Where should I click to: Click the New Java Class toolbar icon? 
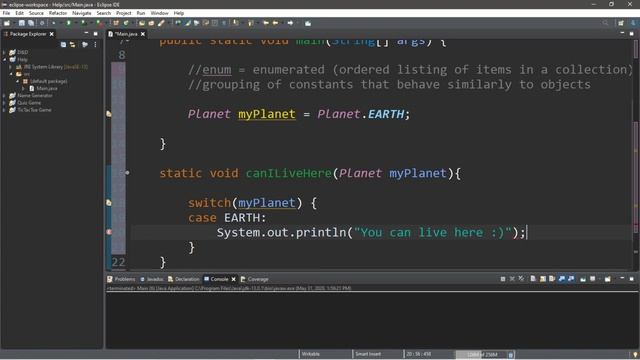(126, 23)
